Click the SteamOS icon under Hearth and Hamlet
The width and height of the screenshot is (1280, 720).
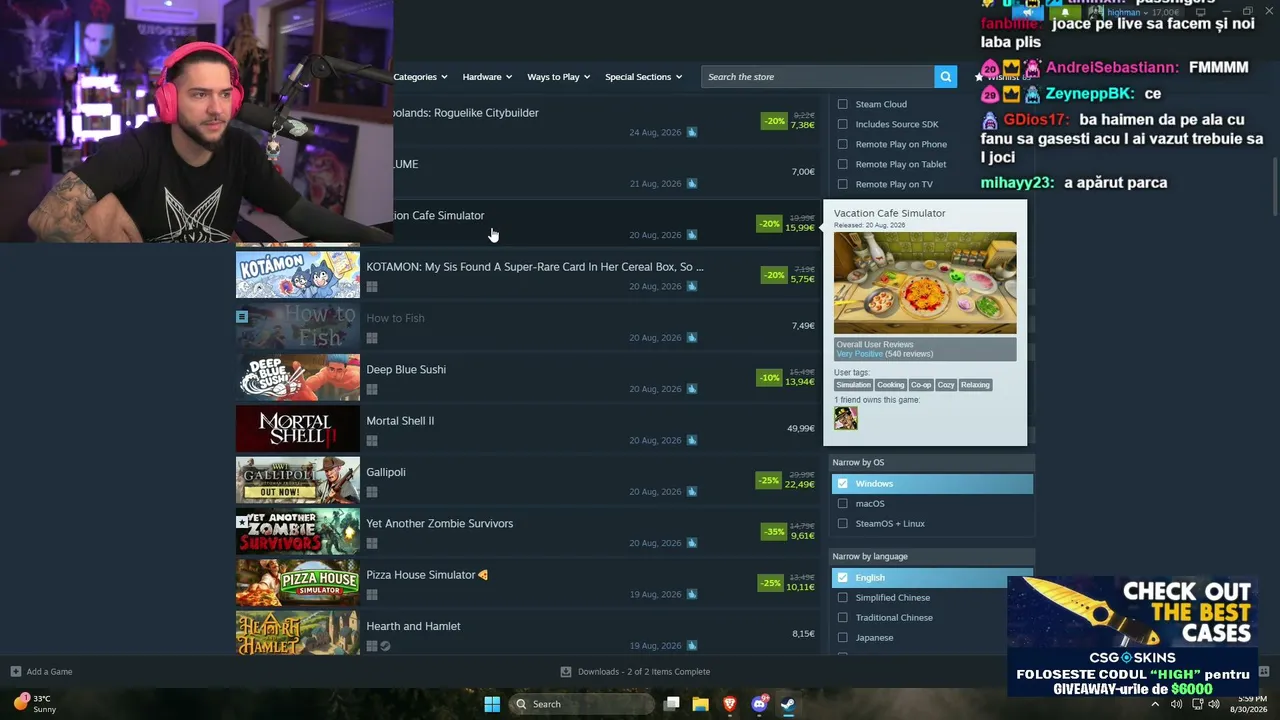[x=385, y=646]
